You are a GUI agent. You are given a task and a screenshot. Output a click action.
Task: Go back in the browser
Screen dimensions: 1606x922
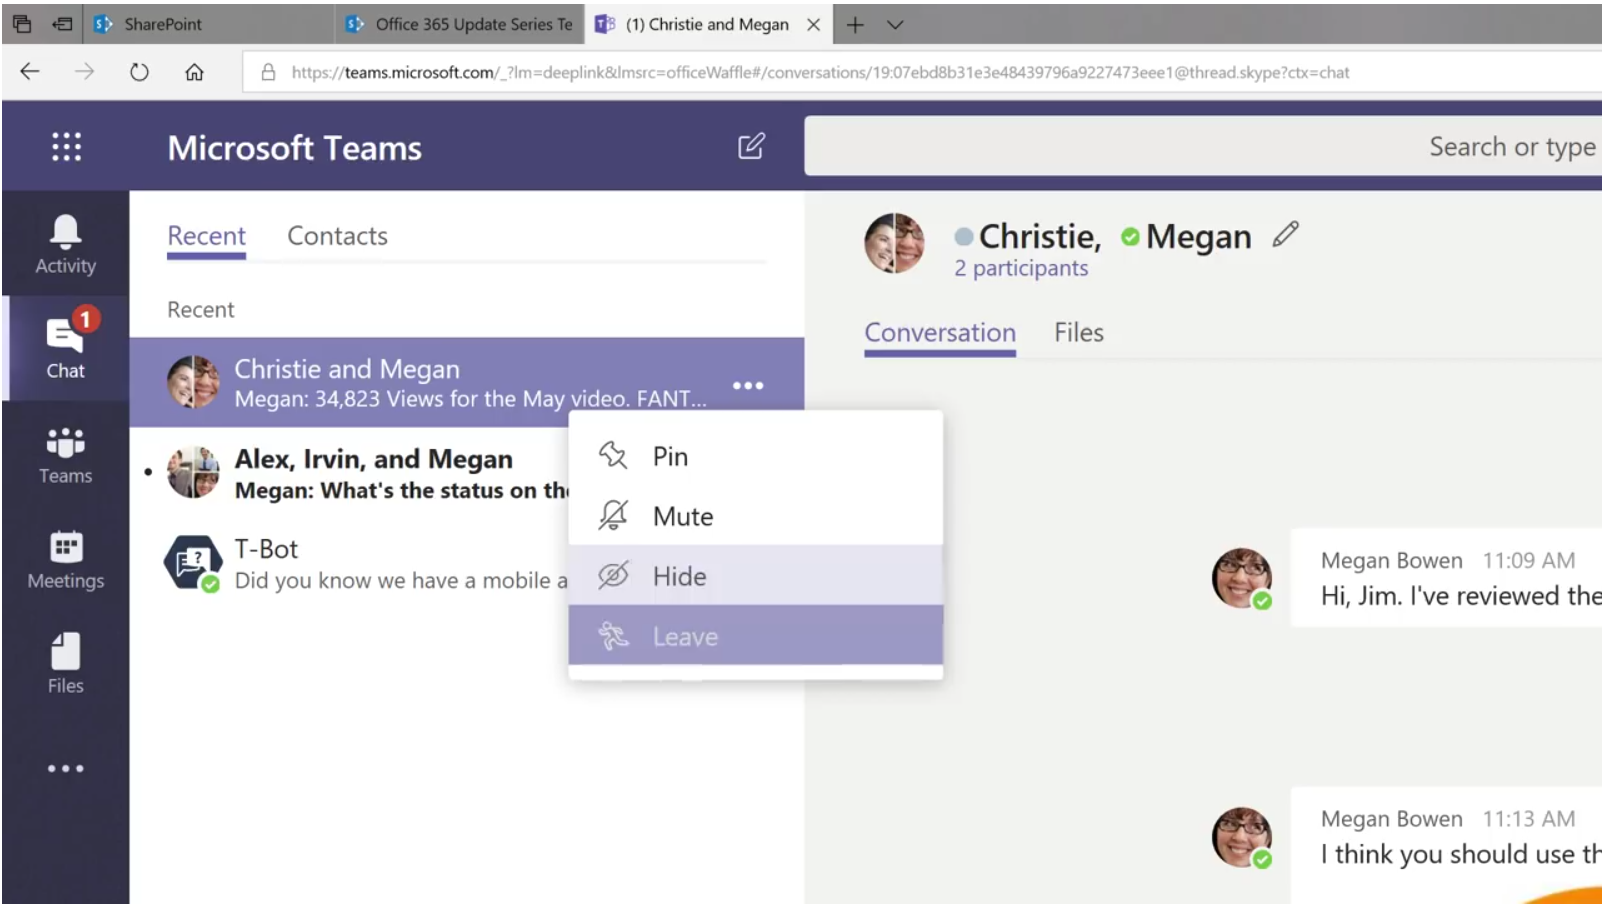pos(30,71)
